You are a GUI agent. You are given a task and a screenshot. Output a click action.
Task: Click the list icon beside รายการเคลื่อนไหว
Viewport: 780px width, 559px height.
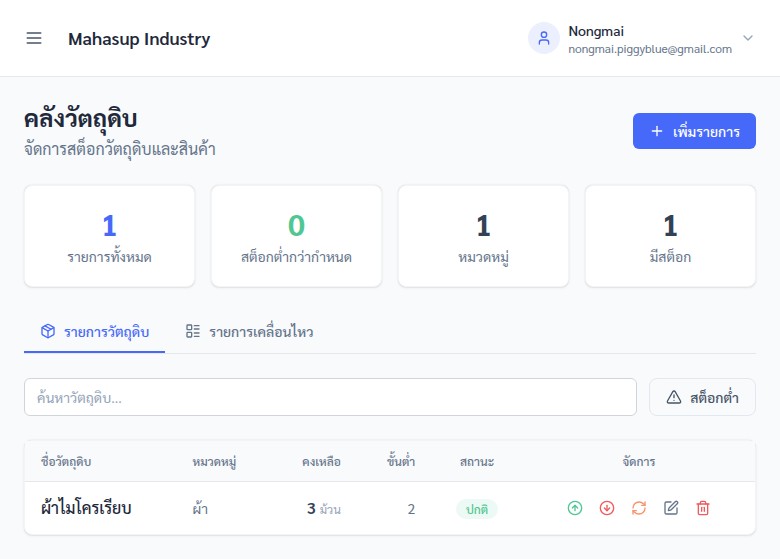pos(193,331)
